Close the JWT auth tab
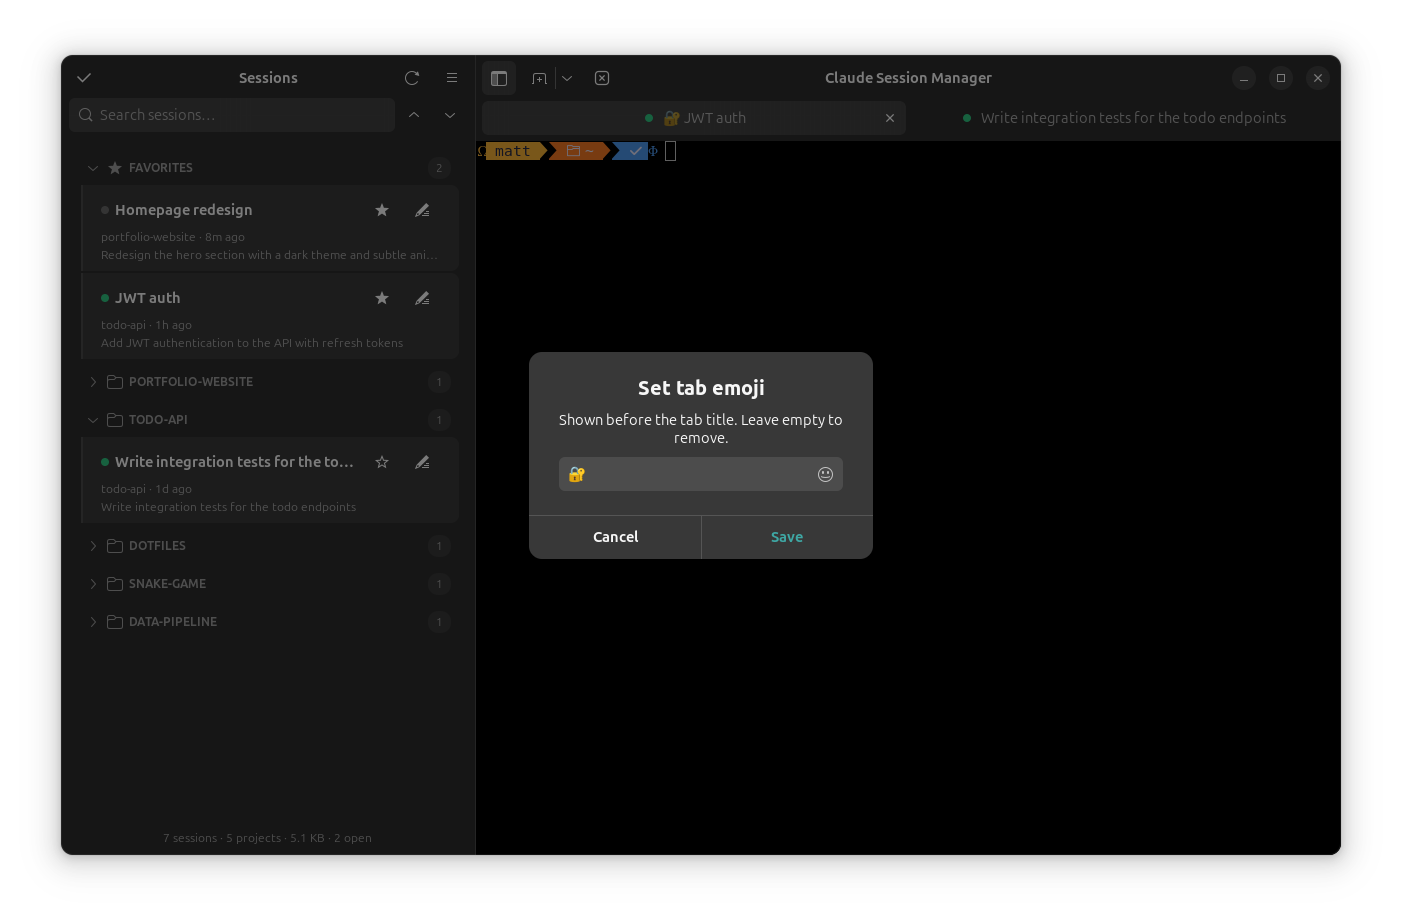 coord(890,118)
